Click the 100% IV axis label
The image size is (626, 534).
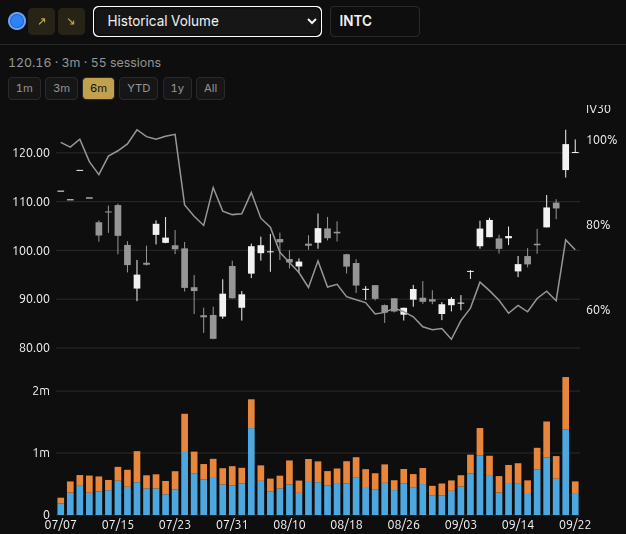click(602, 140)
